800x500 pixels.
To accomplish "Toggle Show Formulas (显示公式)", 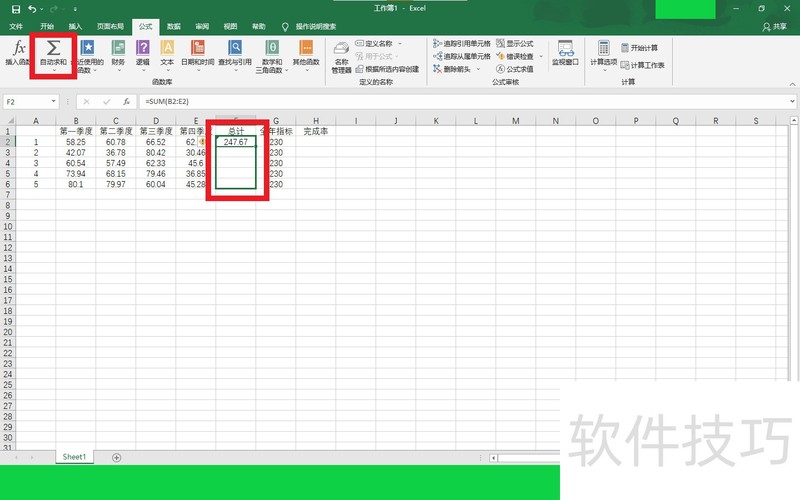I will 515,43.
